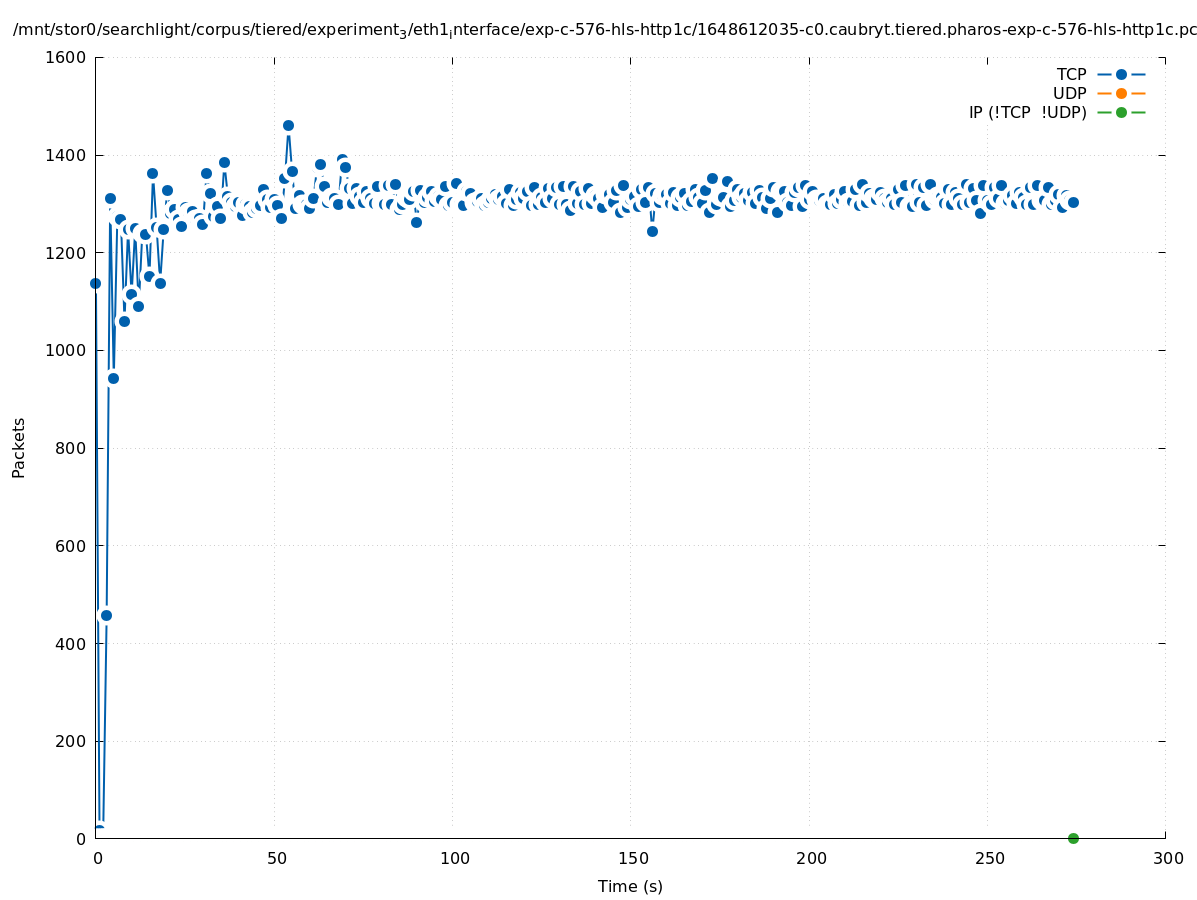
Task: Select the IP (!TCP !UDP) legend label
Action: (1027, 112)
